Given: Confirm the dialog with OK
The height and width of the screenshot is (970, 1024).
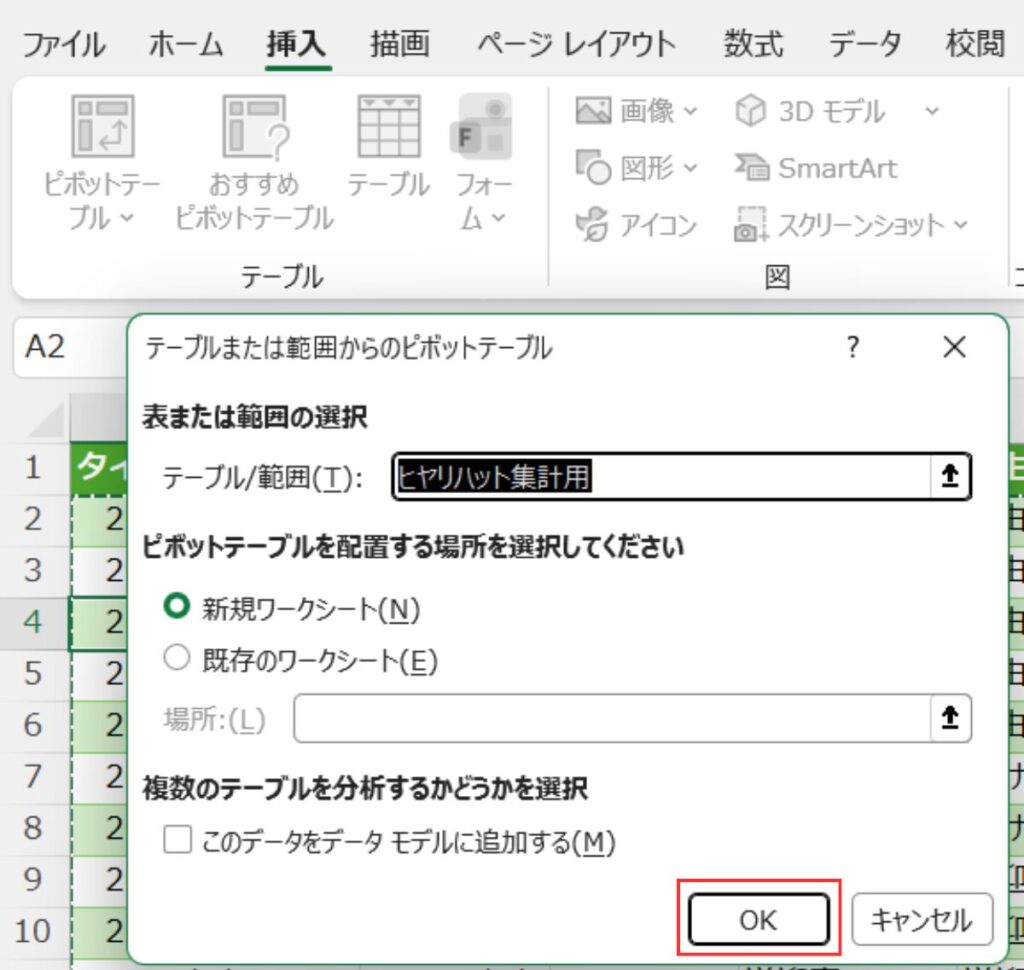Looking at the screenshot, I should pyautogui.click(x=759, y=919).
